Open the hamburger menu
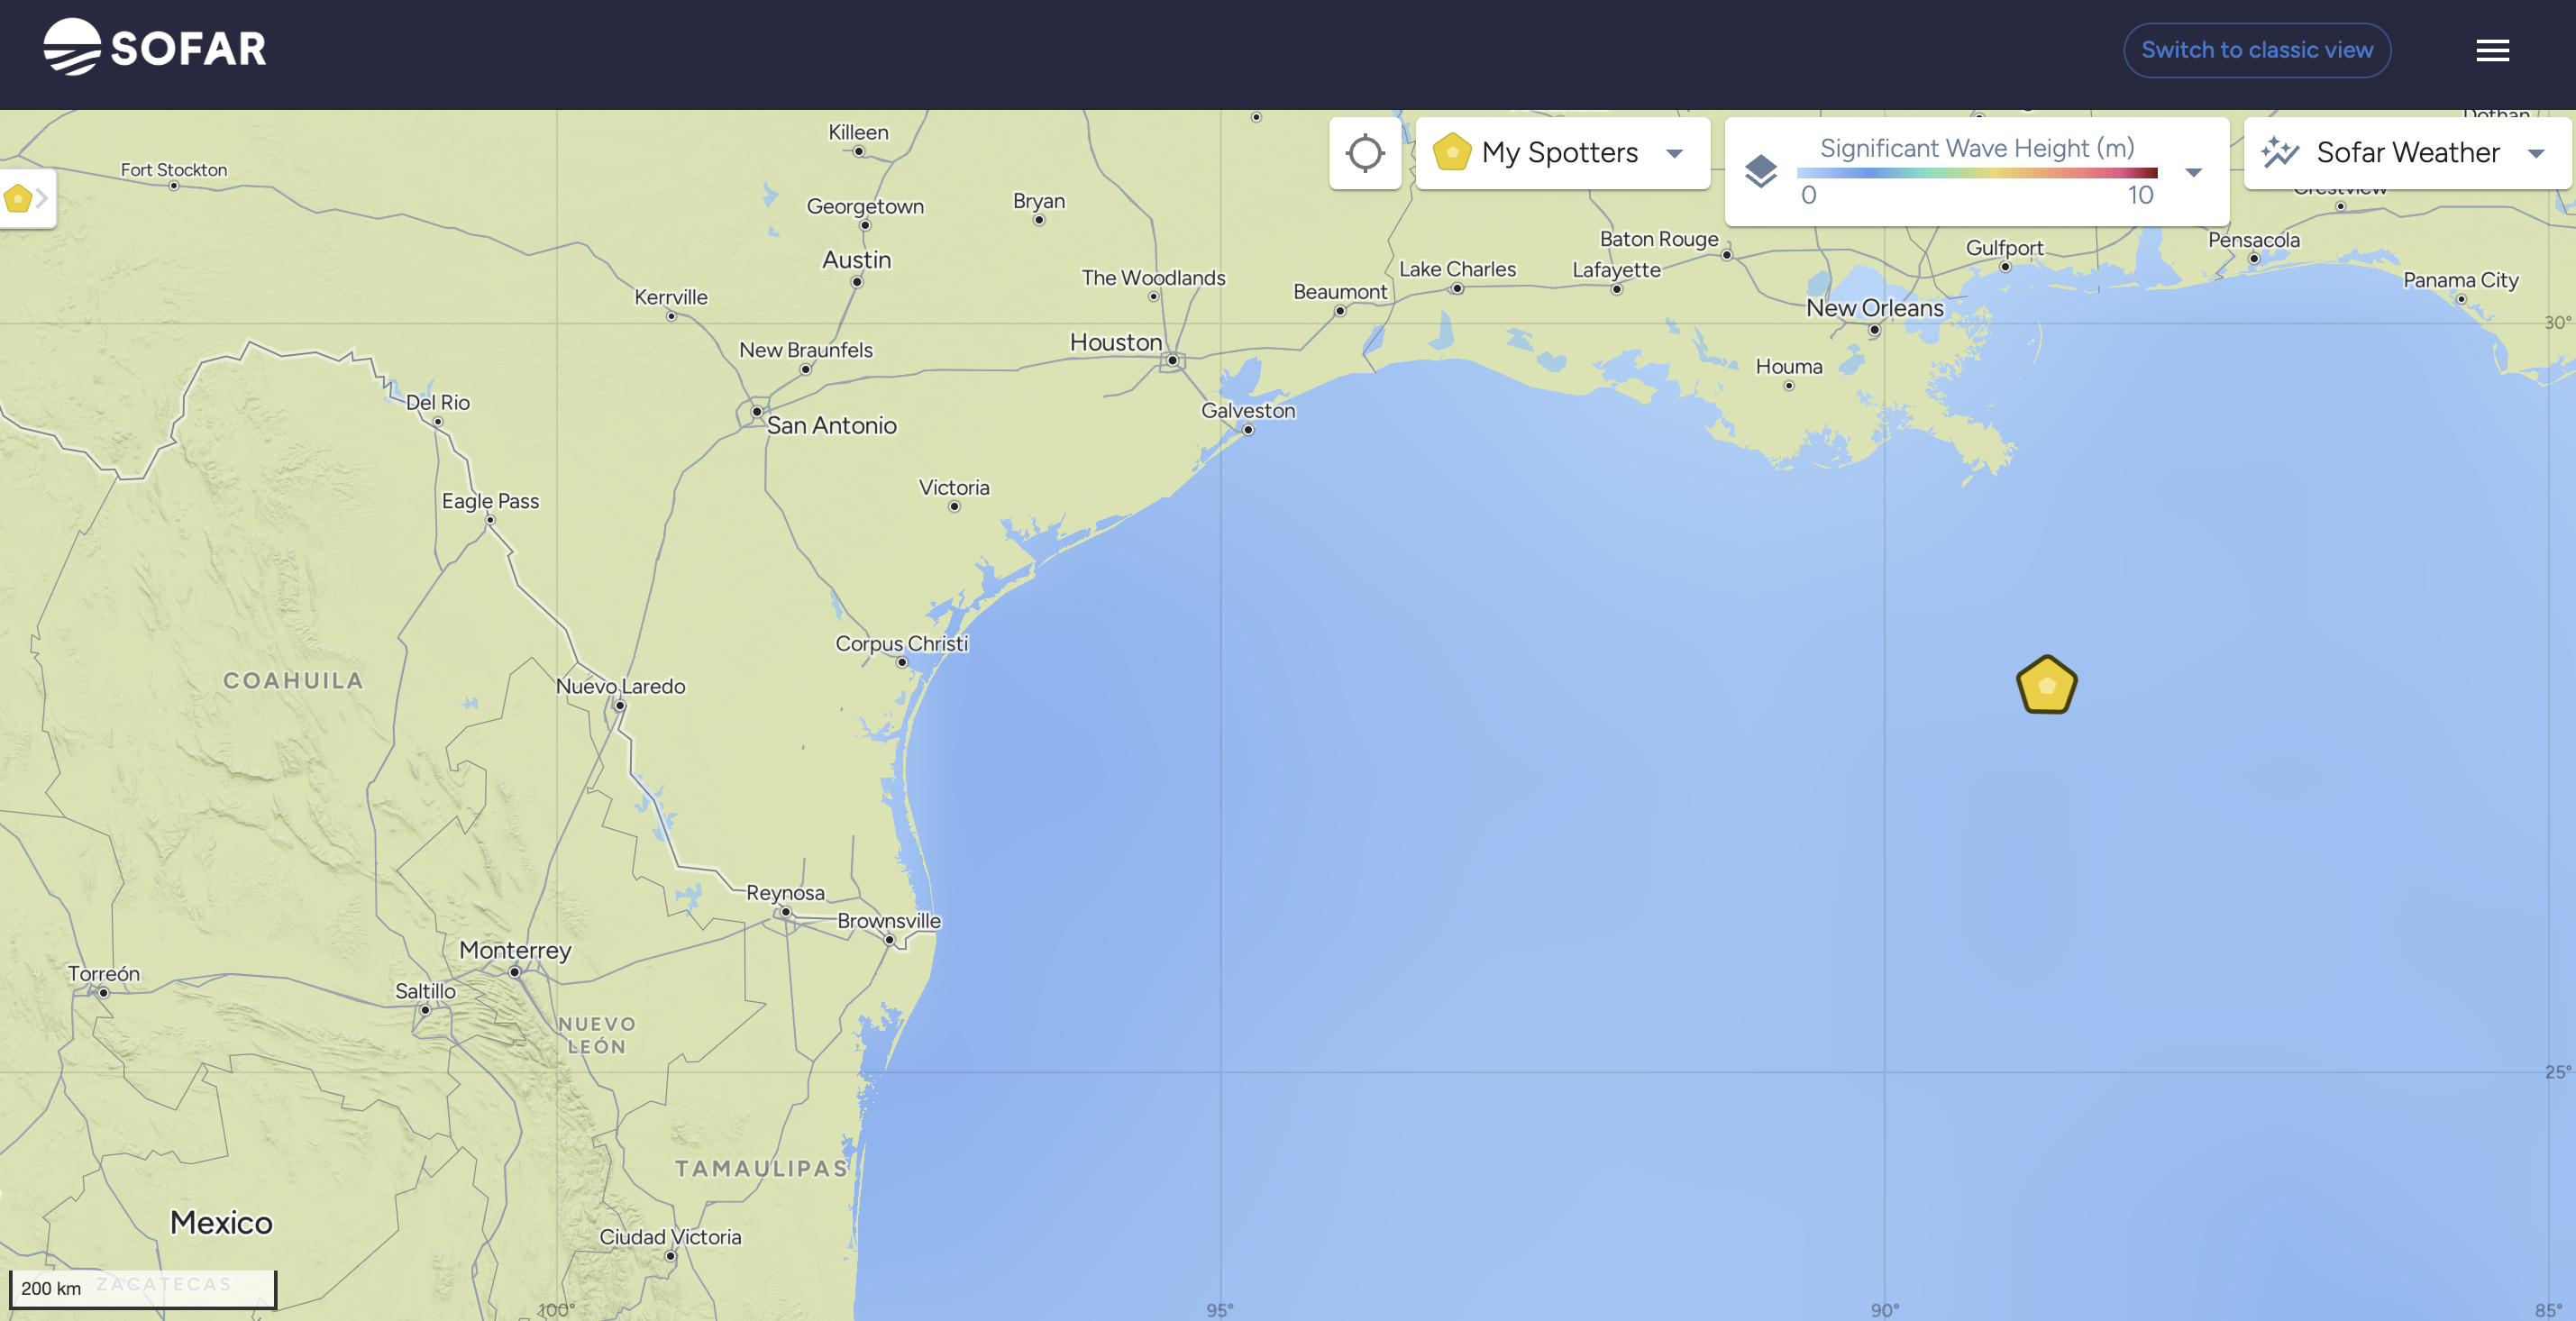This screenshot has width=2576, height=1321. pyautogui.click(x=2492, y=50)
